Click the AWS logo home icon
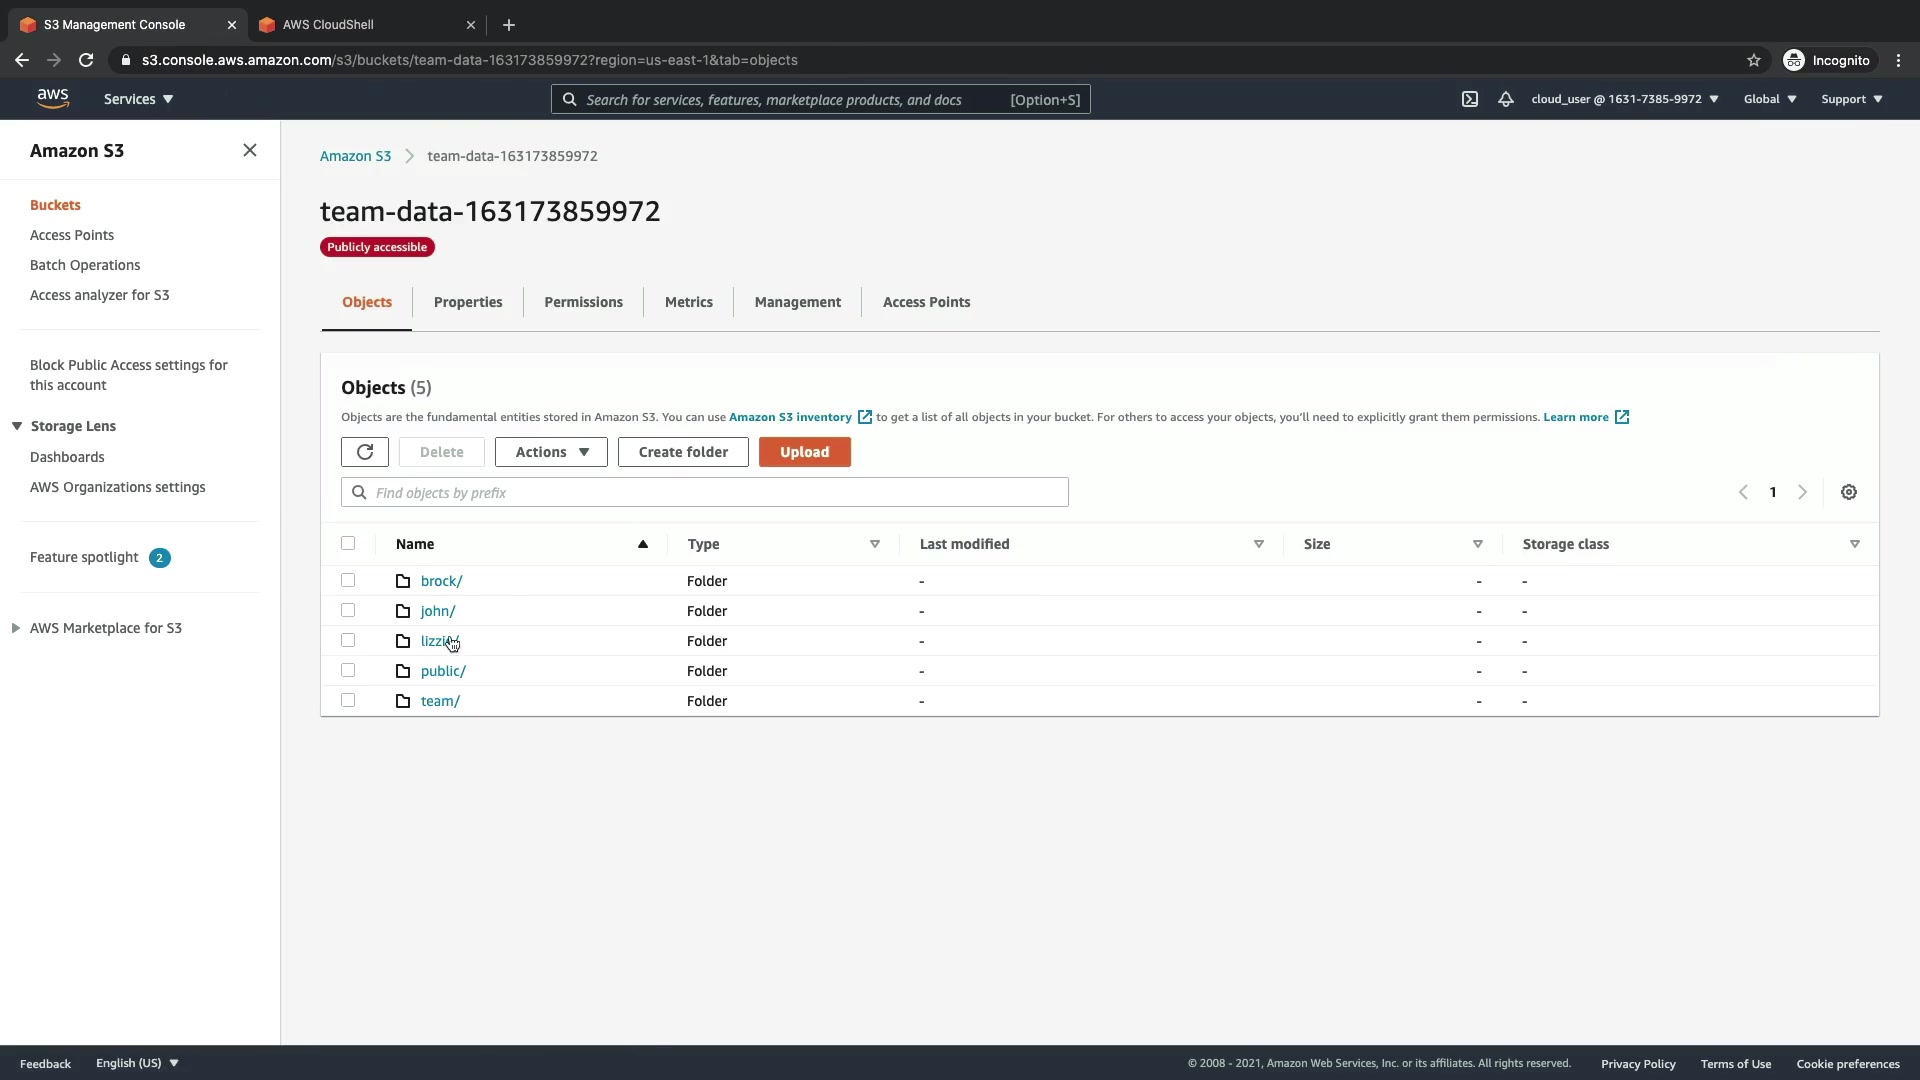Viewport: 1920px width, 1080px height. click(x=53, y=98)
